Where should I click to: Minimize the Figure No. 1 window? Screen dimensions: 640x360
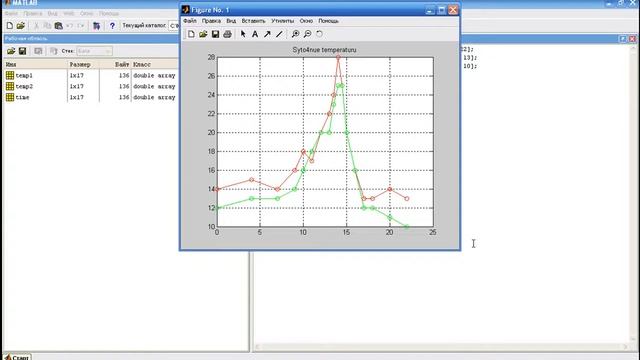pos(430,10)
